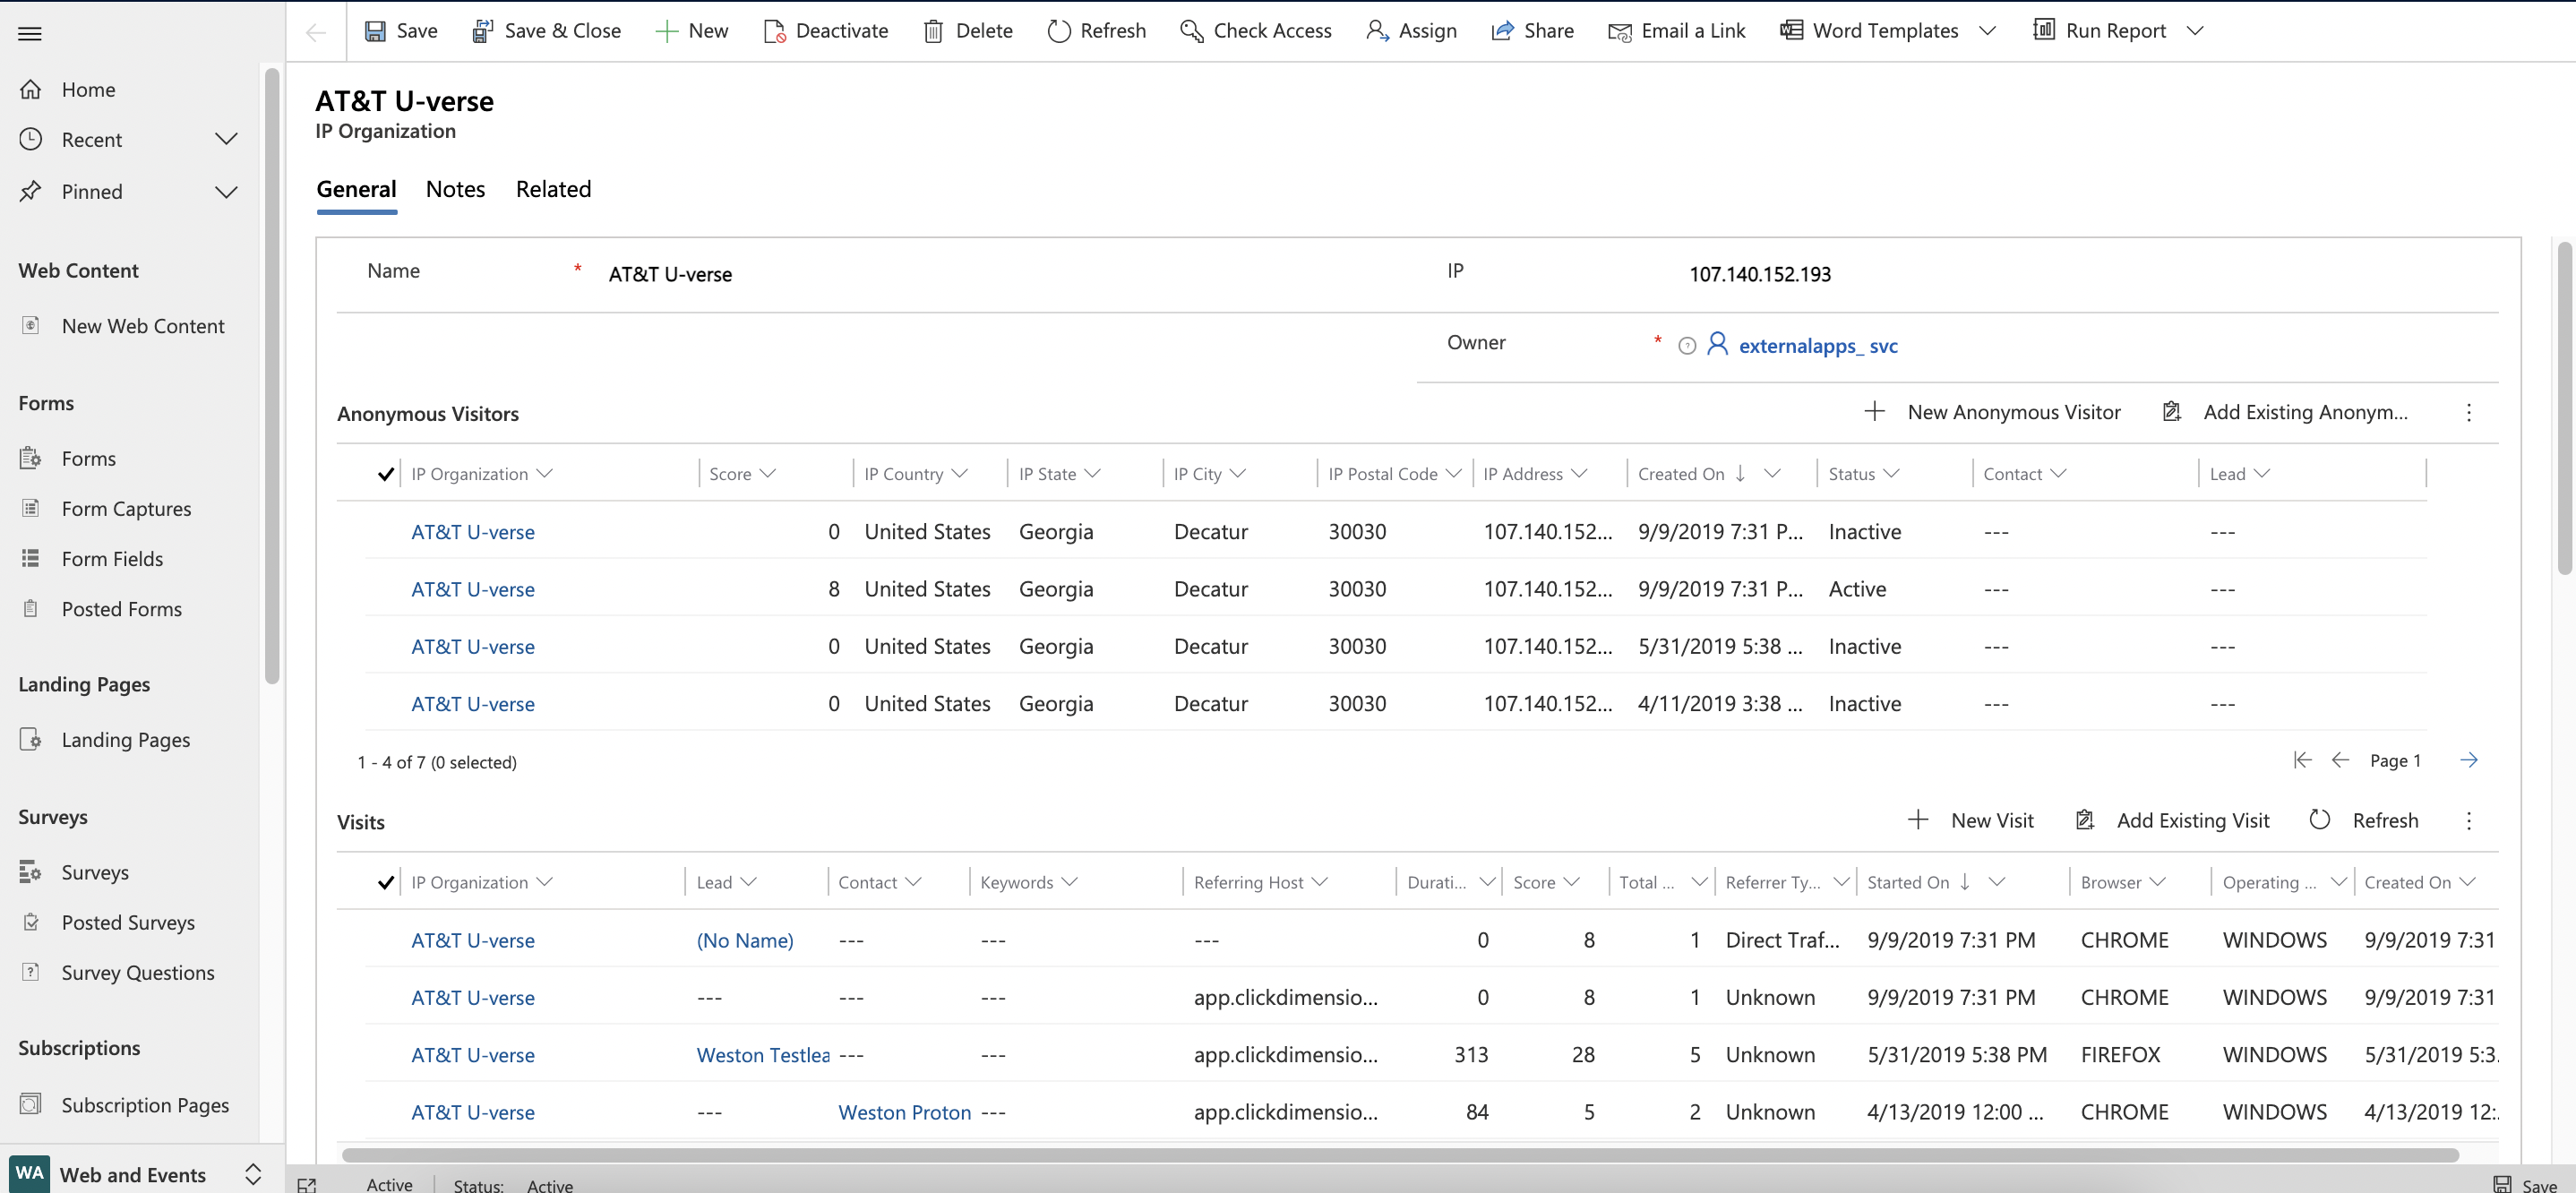Click the Check Access icon
Image resolution: width=2576 pixels, height=1193 pixels.
[x=1191, y=31]
